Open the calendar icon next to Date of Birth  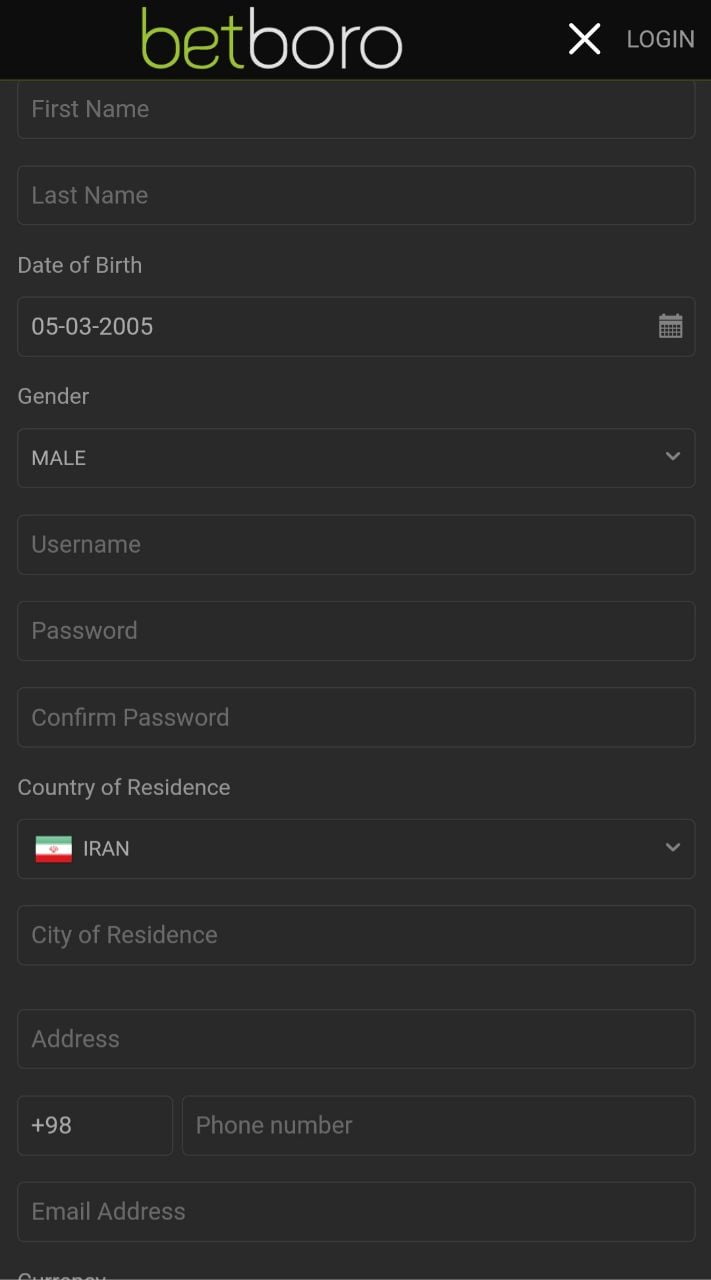click(671, 325)
